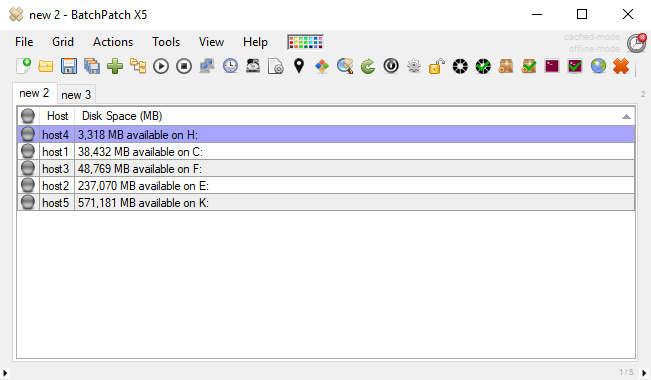Image resolution: width=651 pixels, height=380 pixels.
Task: Select the host1 cell
Action: pos(57,152)
